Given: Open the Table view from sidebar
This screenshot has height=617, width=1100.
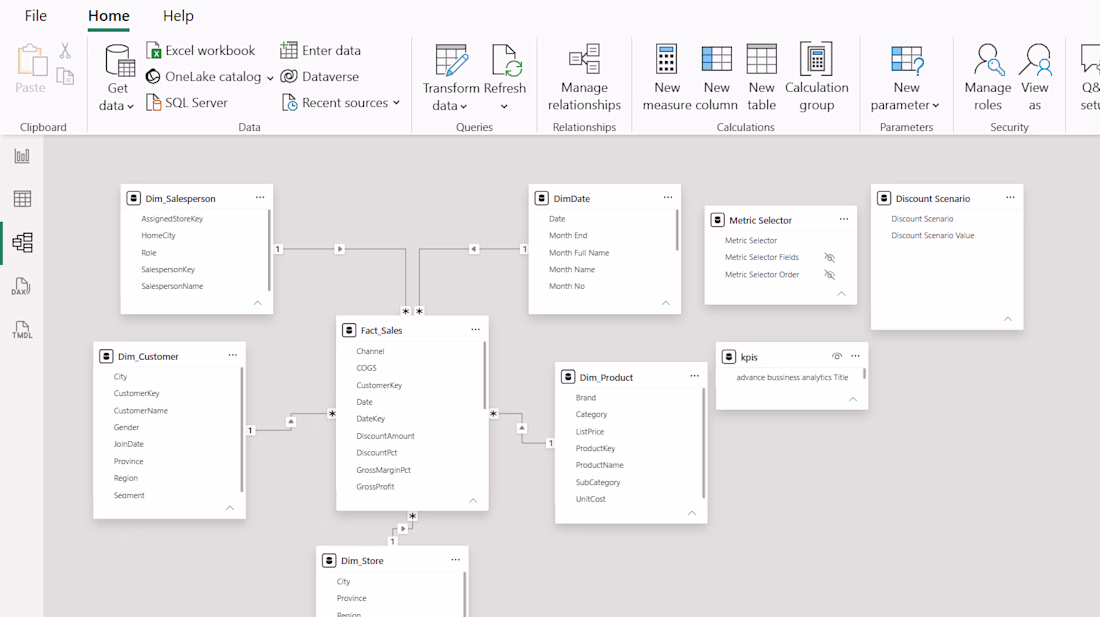Looking at the screenshot, I should point(22,199).
